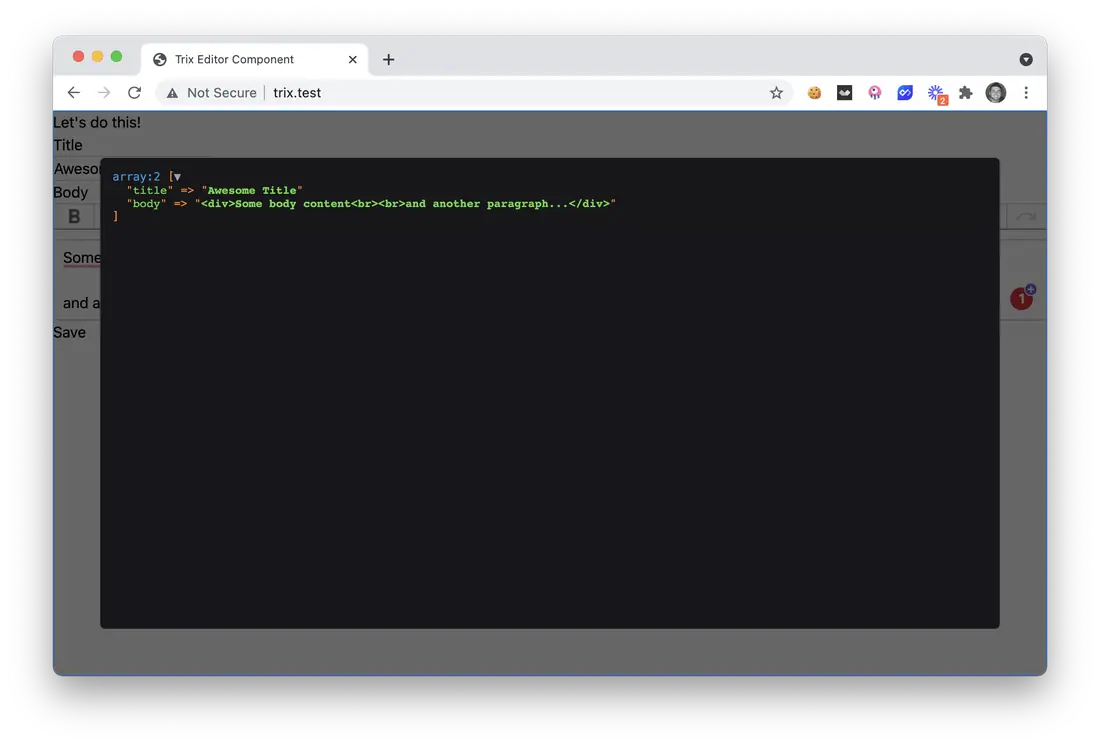Close the Trix Editor Component tab
Image resolution: width=1100 pixels, height=746 pixels.
(x=352, y=60)
